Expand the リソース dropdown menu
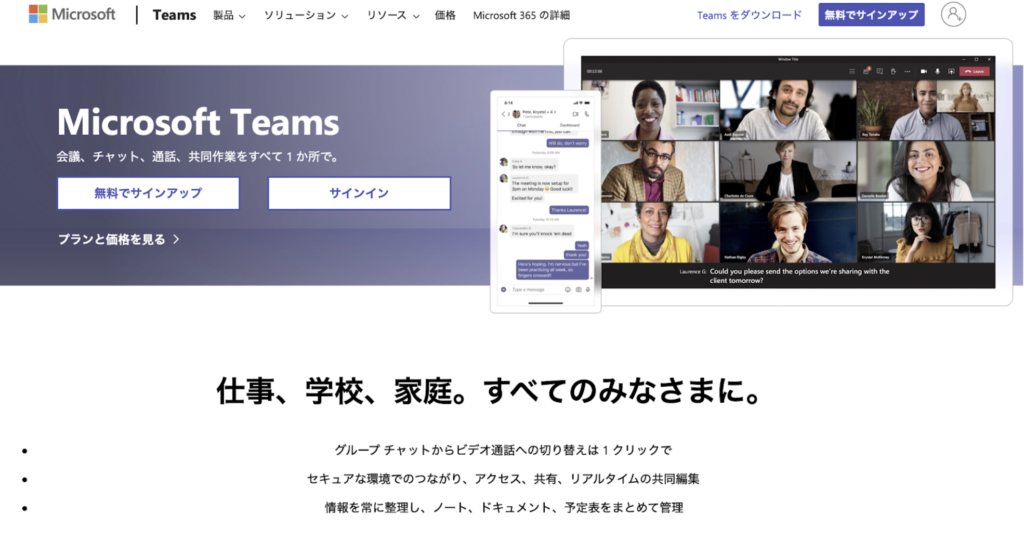Screen dimensions: 1024x554 tap(392, 15)
